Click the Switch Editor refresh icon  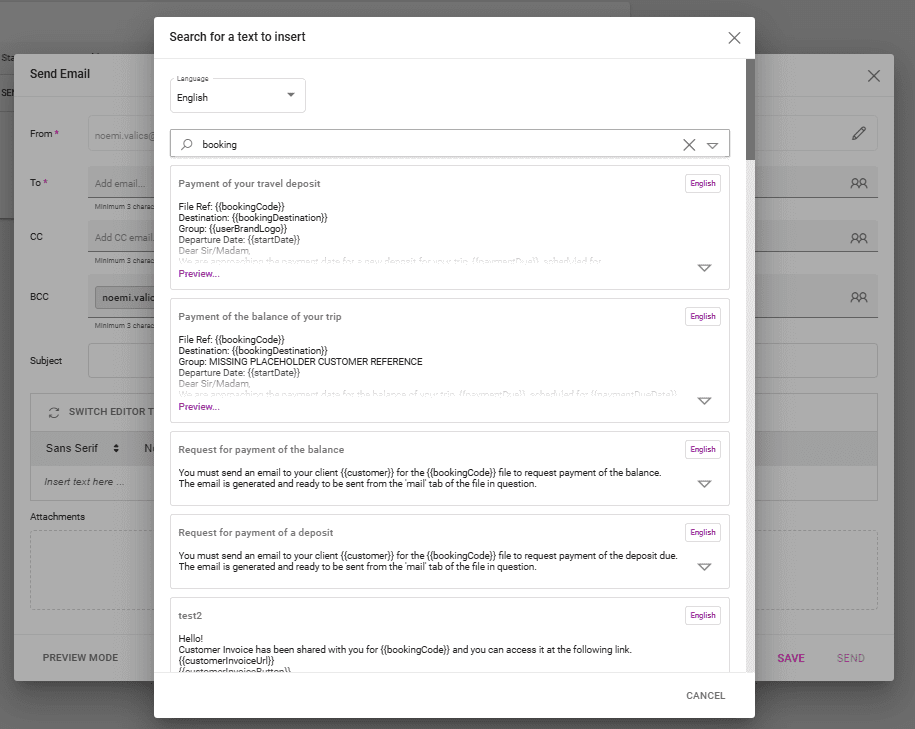(53, 412)
